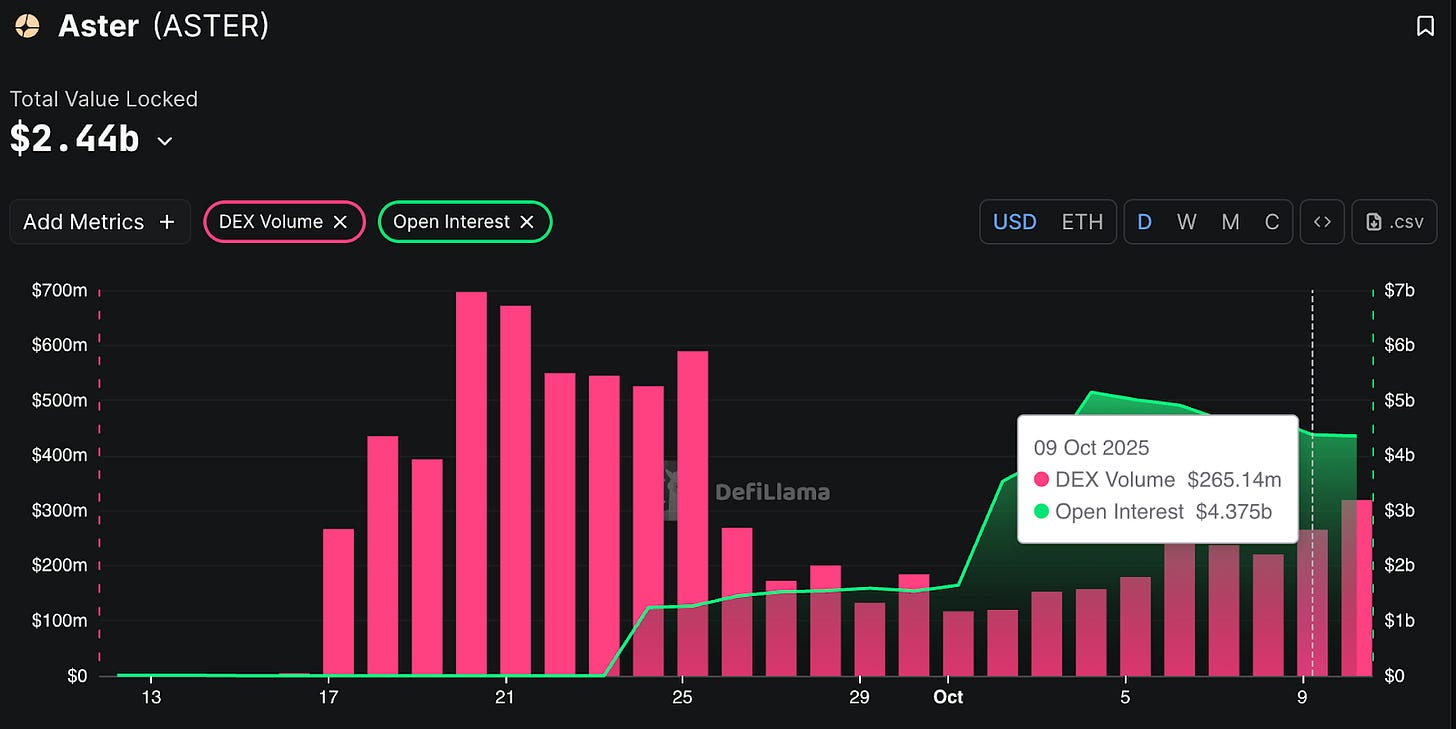Click the DefiLlama watermark logo

click(x=748, y=491)
